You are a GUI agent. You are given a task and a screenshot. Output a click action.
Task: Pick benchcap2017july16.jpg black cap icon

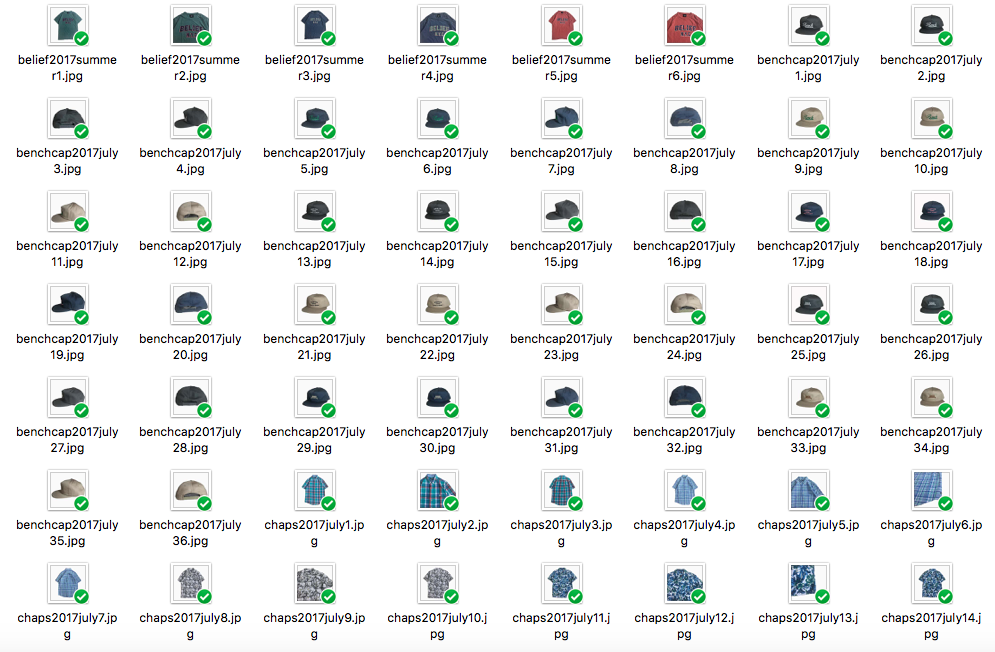click(x=685, y=211)
